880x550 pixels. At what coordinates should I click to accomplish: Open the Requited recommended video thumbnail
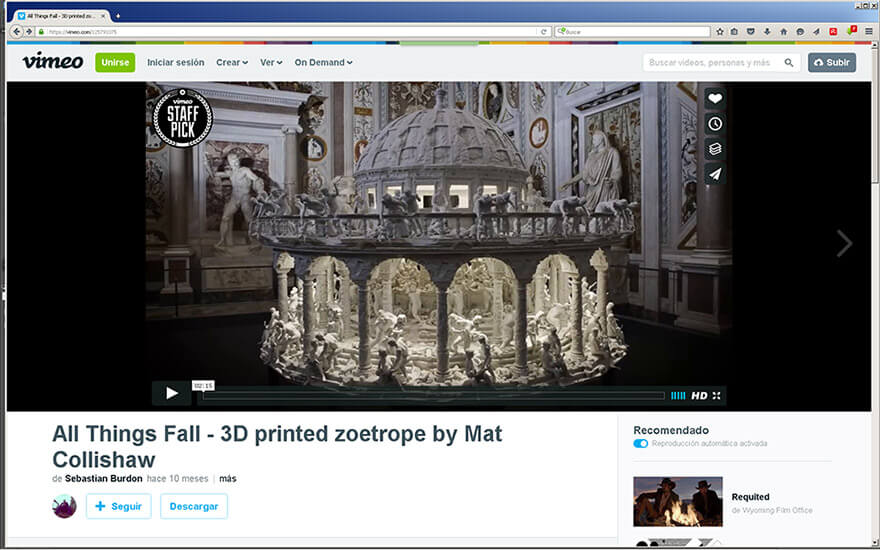[678, 502]
